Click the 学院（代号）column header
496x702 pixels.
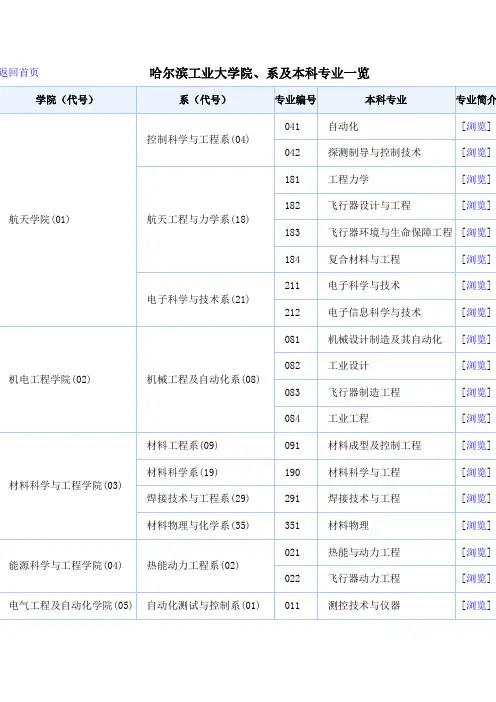click(68, 100)
